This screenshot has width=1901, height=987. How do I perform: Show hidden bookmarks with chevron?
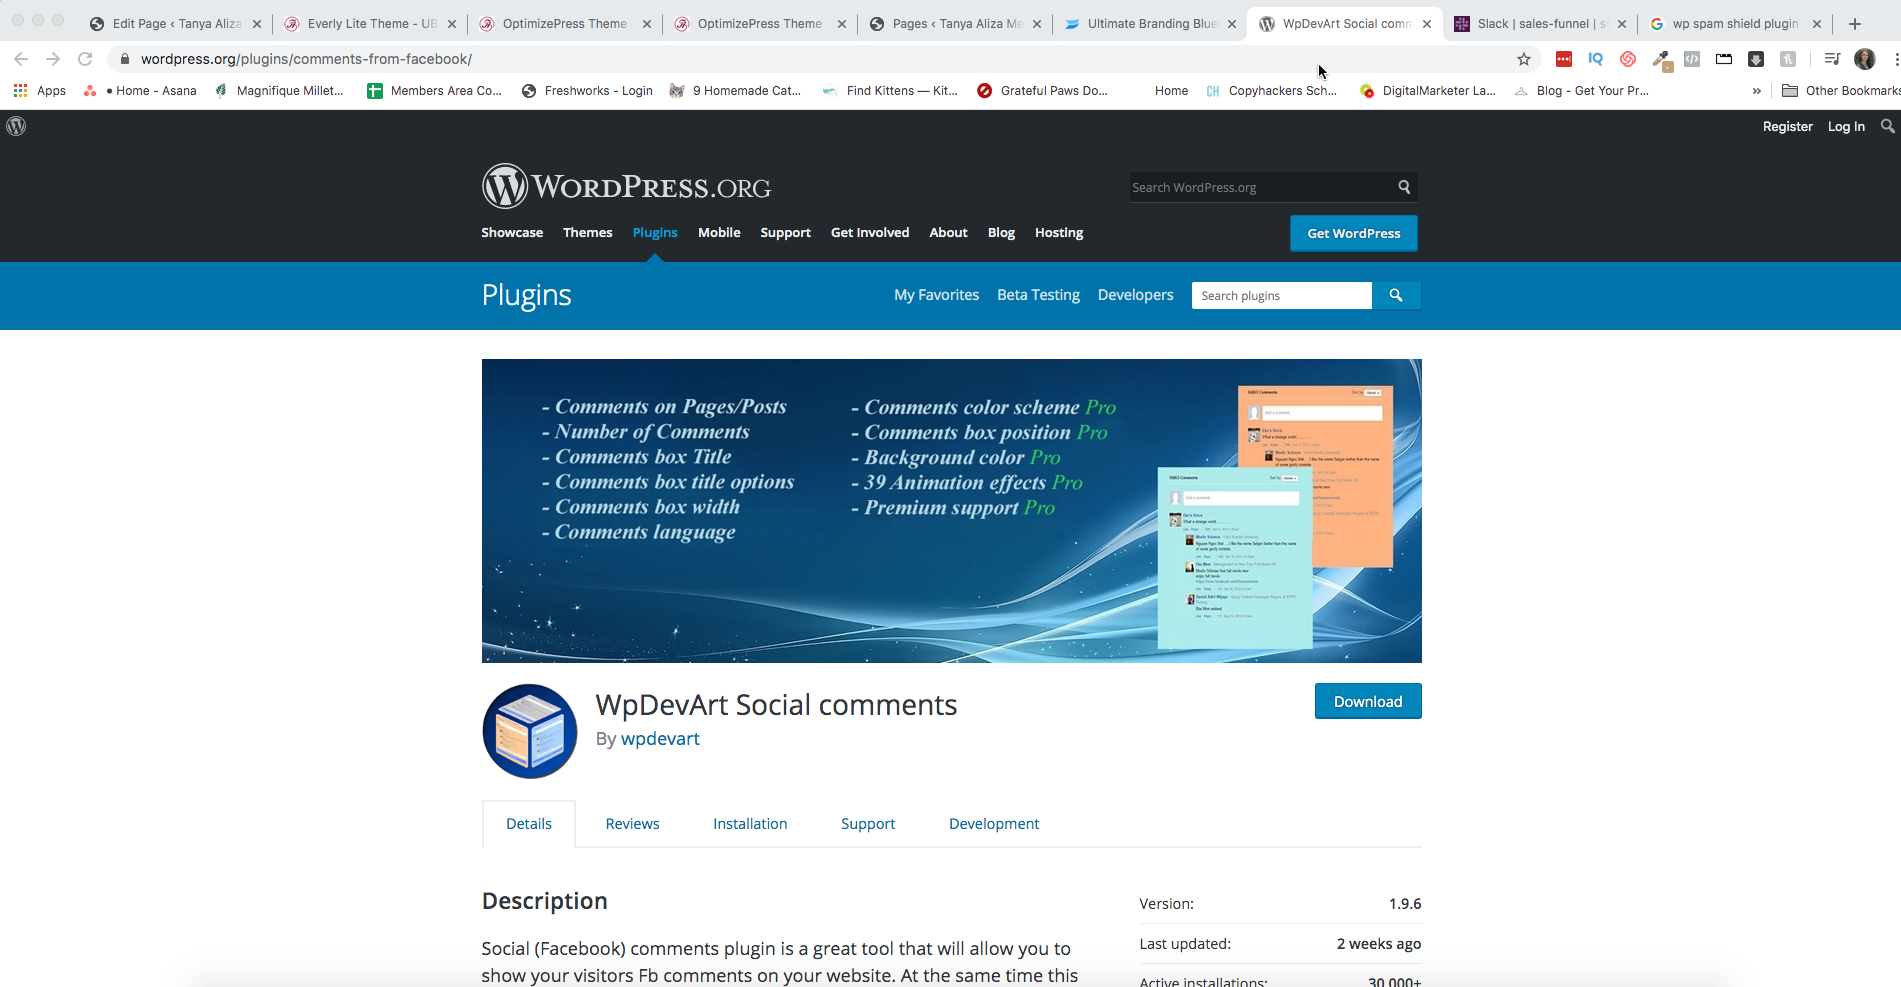coord(1757,91)
